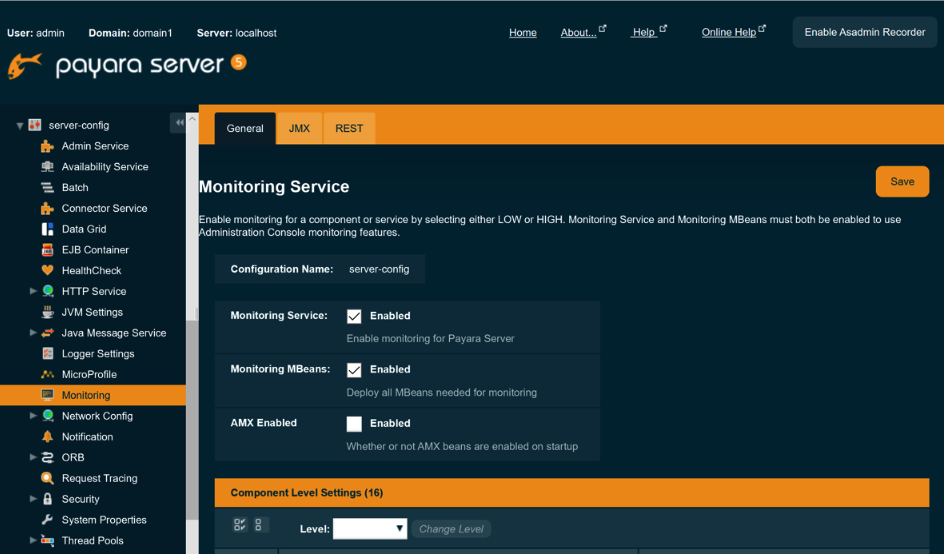Click the JVM Settings coffee cup icon
This screenshot has width=946, height=558.
47,312
